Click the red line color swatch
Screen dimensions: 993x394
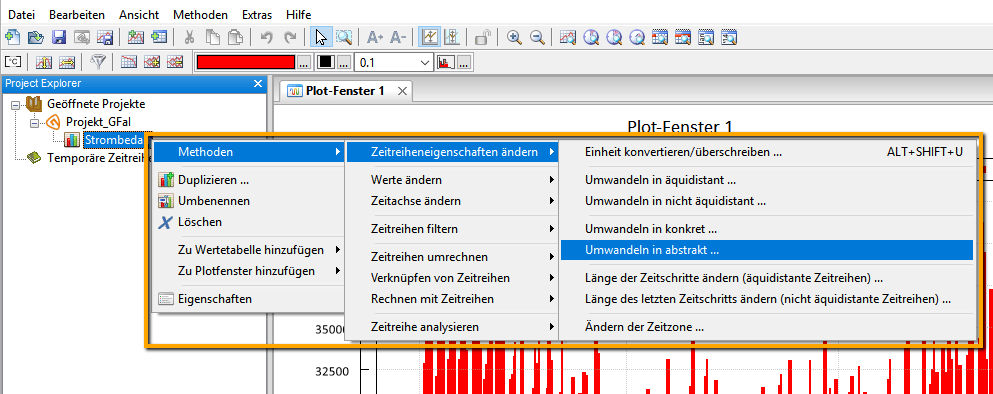pyautogui.click(x=246, y=63)
